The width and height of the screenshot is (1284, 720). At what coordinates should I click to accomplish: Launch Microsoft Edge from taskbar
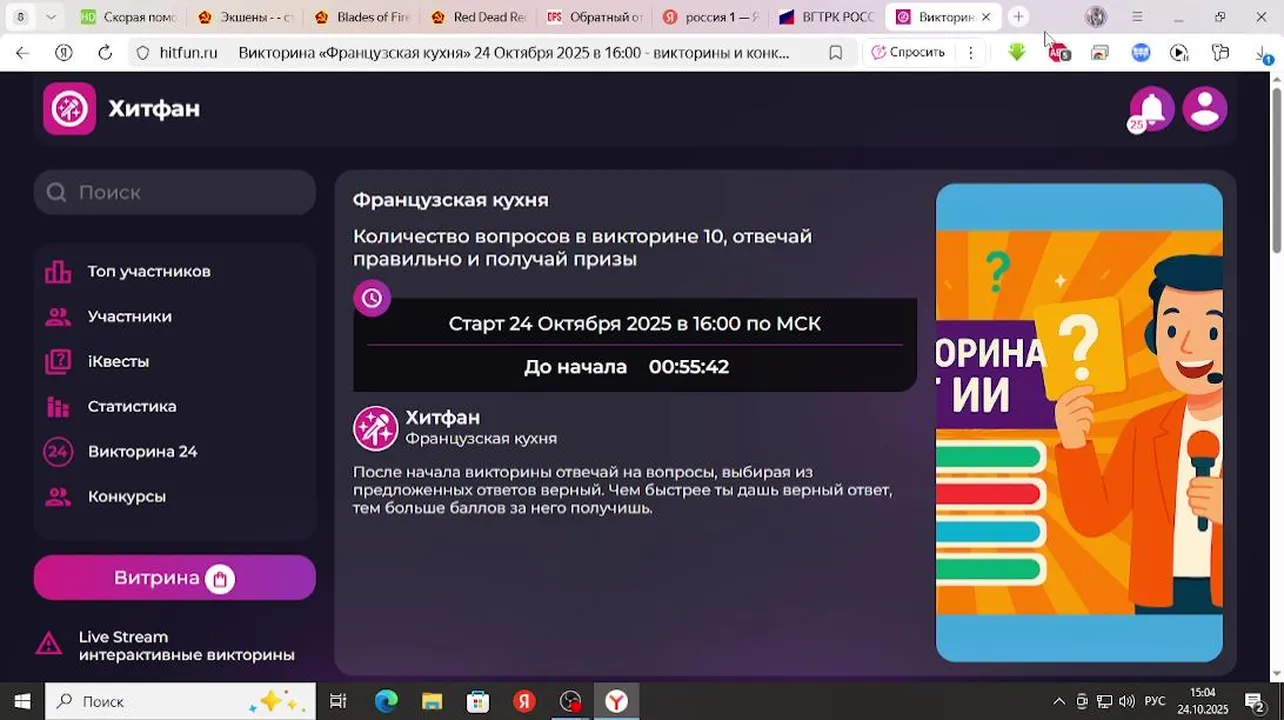point(386,701)
